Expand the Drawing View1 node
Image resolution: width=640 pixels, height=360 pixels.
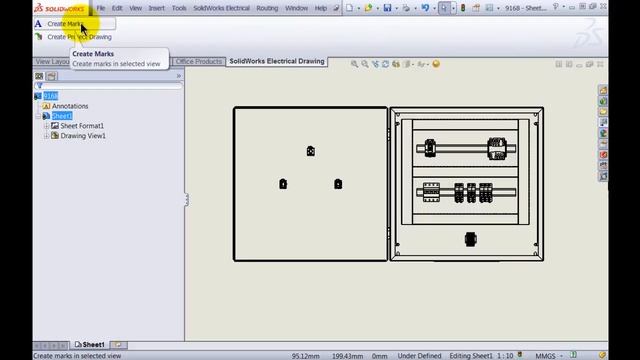(47, 136)
